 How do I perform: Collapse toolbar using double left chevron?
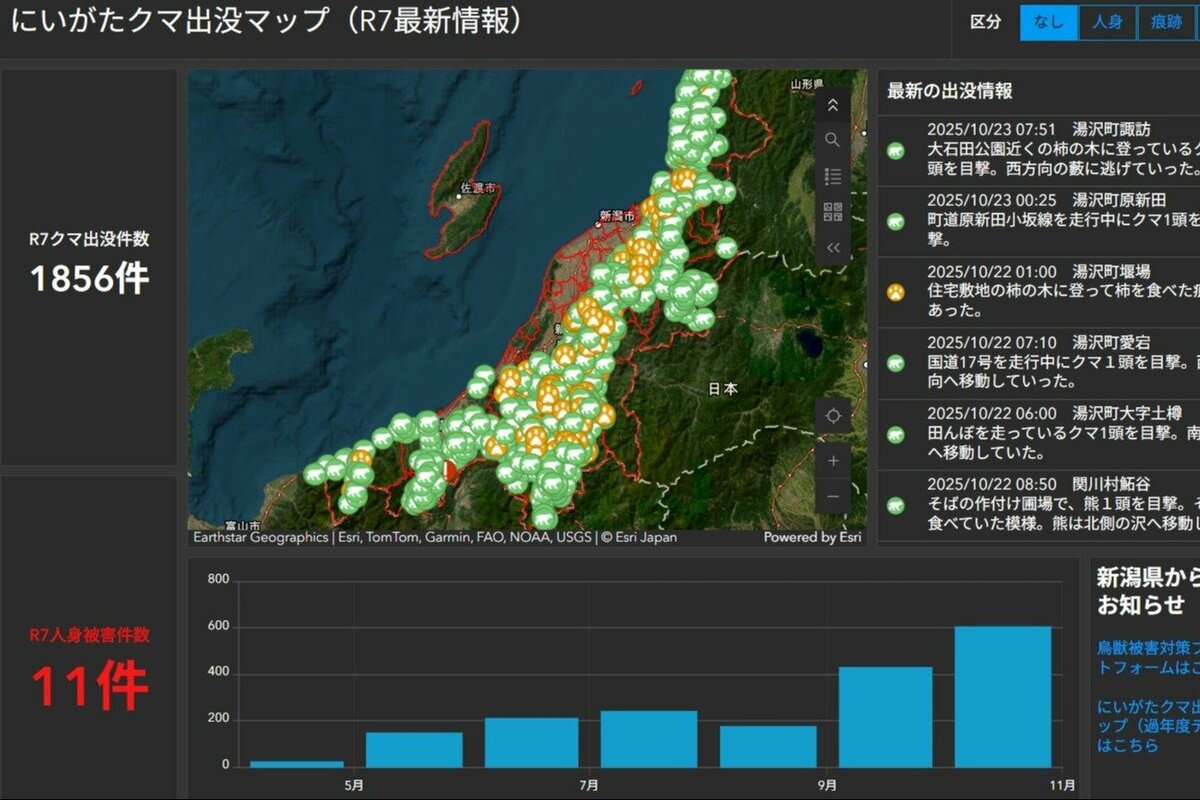(832, 248)
